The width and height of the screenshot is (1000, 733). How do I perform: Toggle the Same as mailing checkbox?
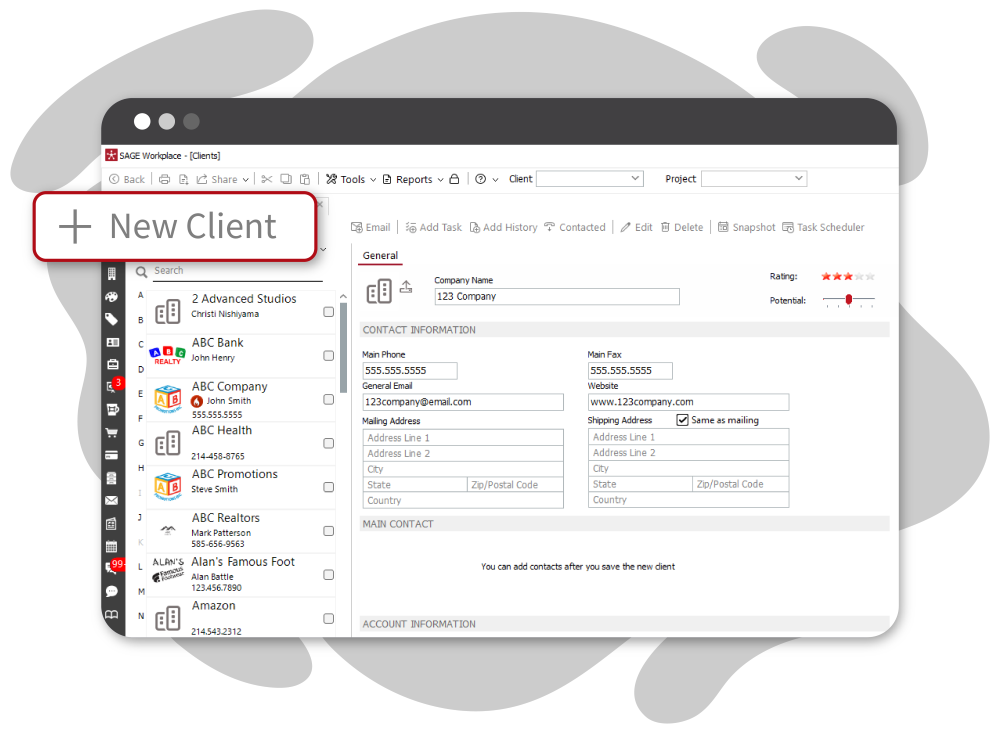pos(682,420)
